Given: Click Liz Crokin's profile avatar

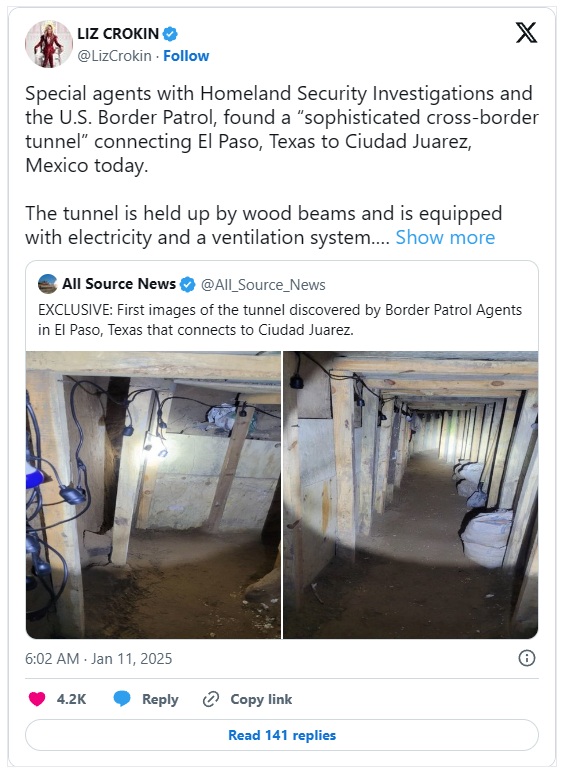Looking at the screenshot, I should pyautogui.click(x=48, y=44).
